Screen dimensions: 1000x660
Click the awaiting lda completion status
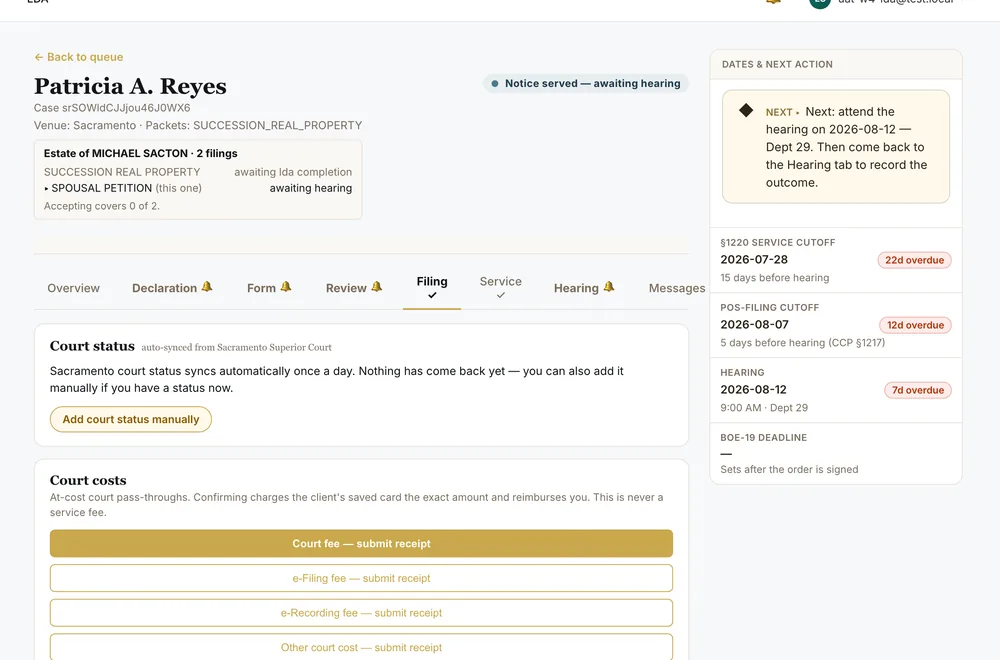click(293, 172)
